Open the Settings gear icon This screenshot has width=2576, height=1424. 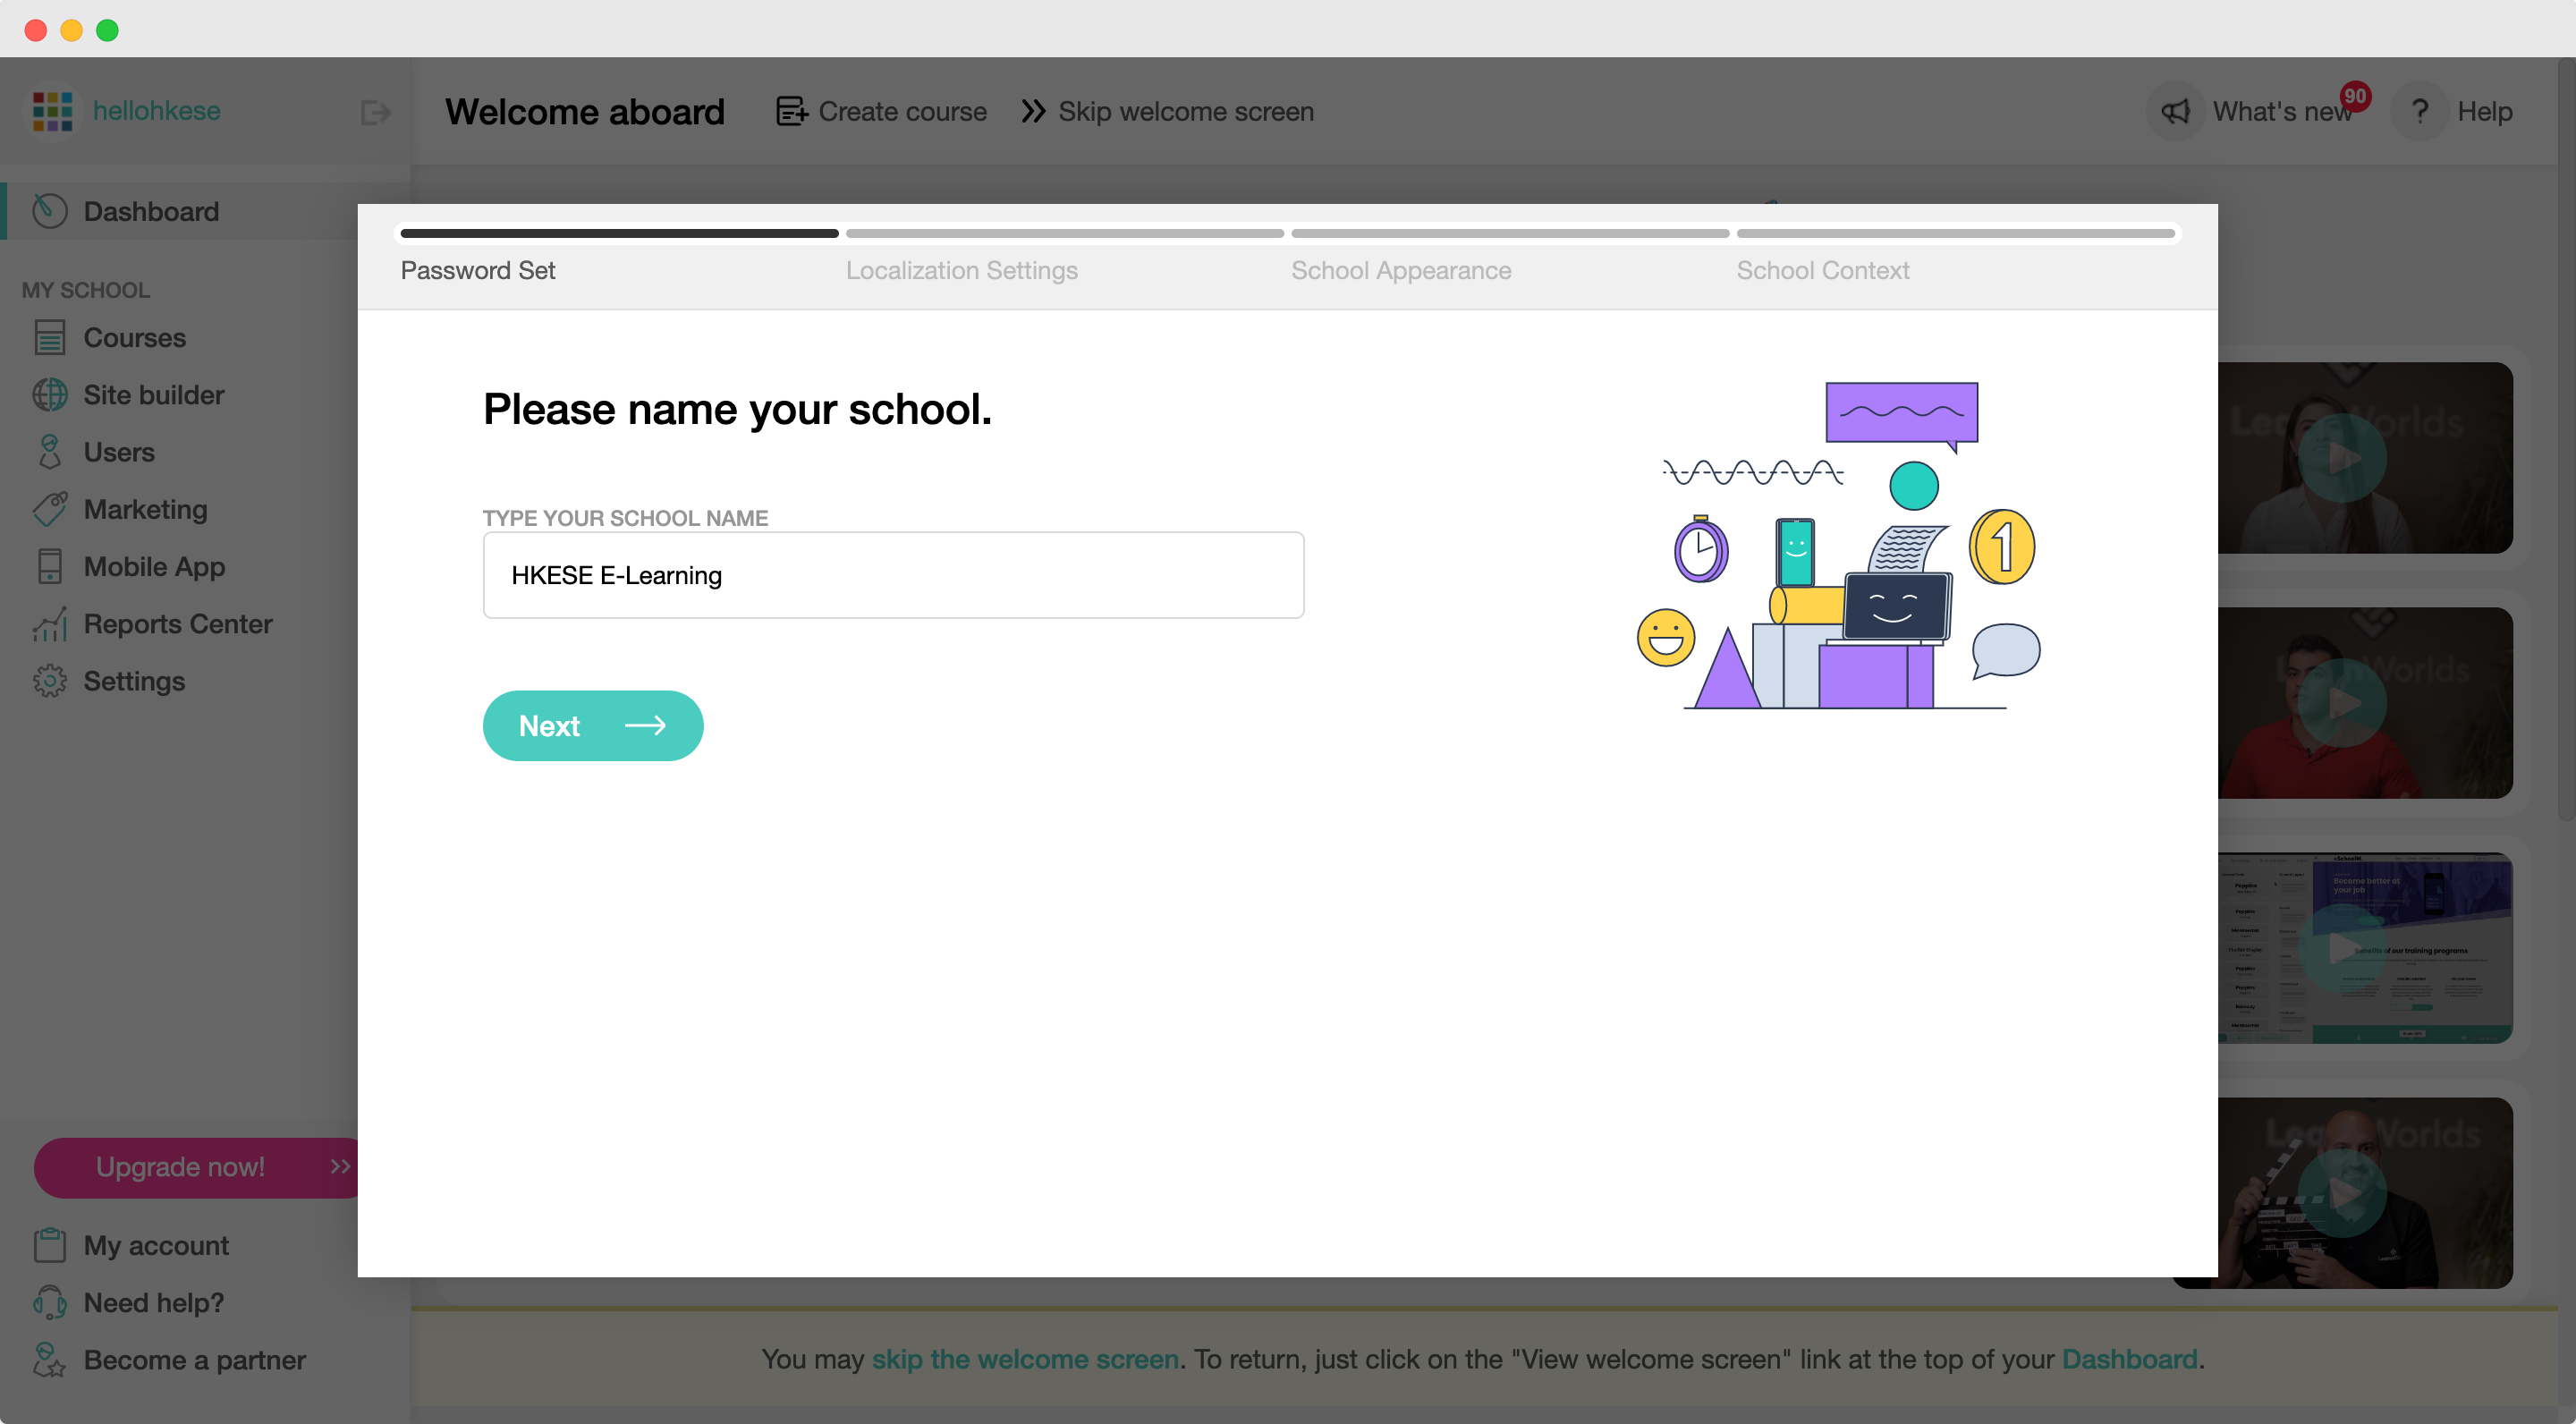tap(49, 681)
